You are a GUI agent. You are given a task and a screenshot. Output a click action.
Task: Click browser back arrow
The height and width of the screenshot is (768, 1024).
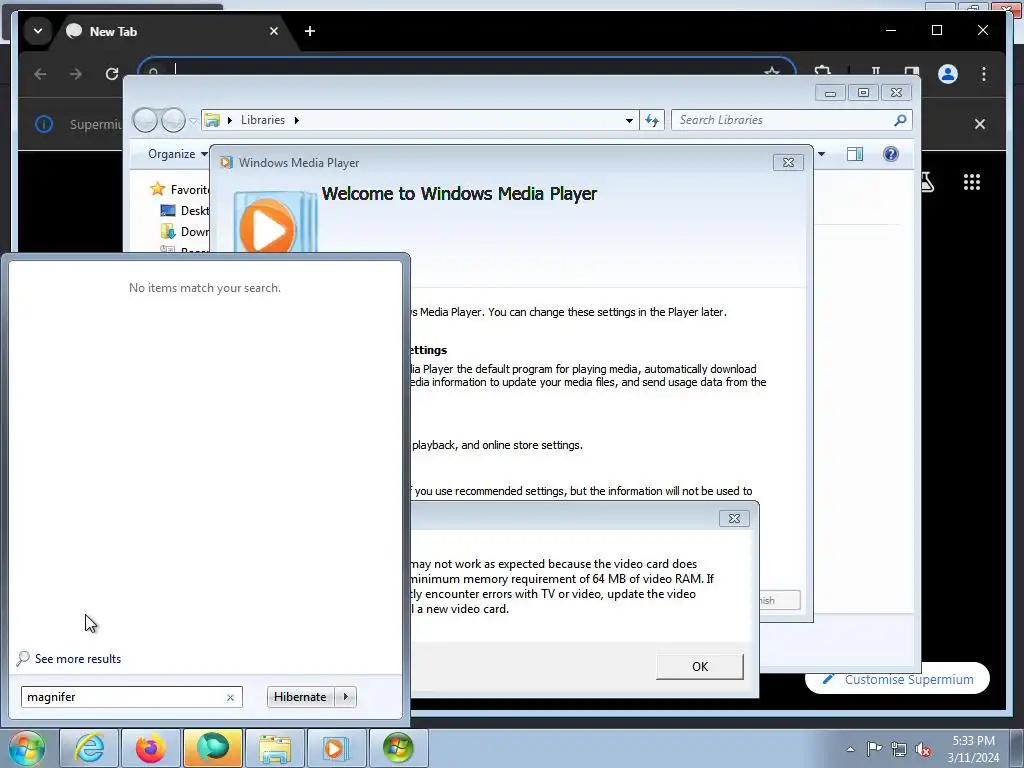click(40, 74)
